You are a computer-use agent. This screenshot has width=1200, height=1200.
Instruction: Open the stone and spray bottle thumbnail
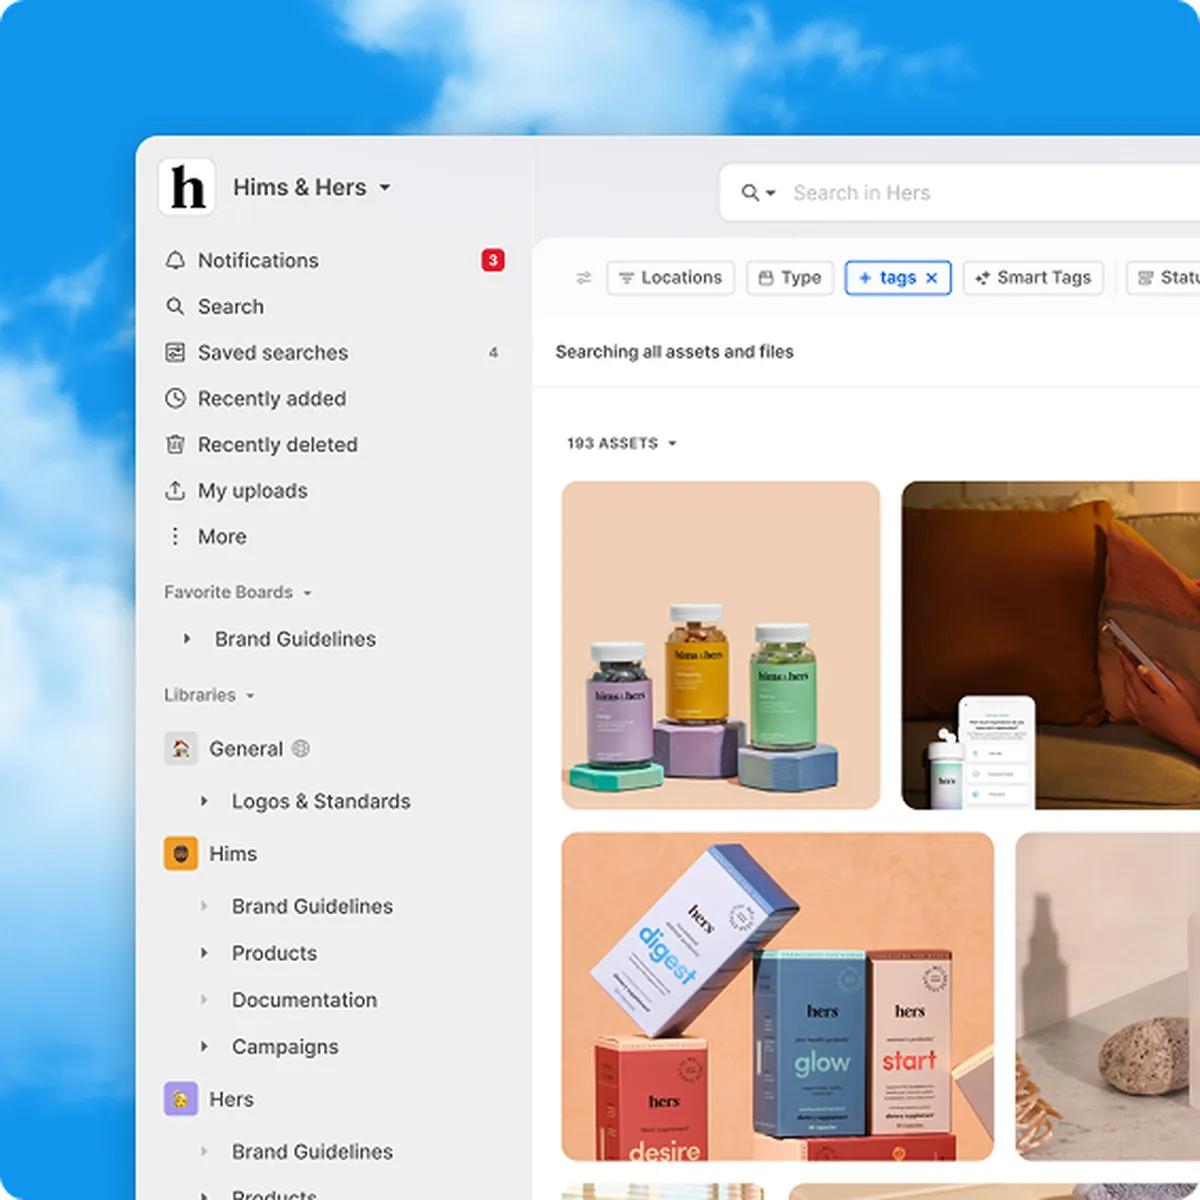click(1108, 997)
